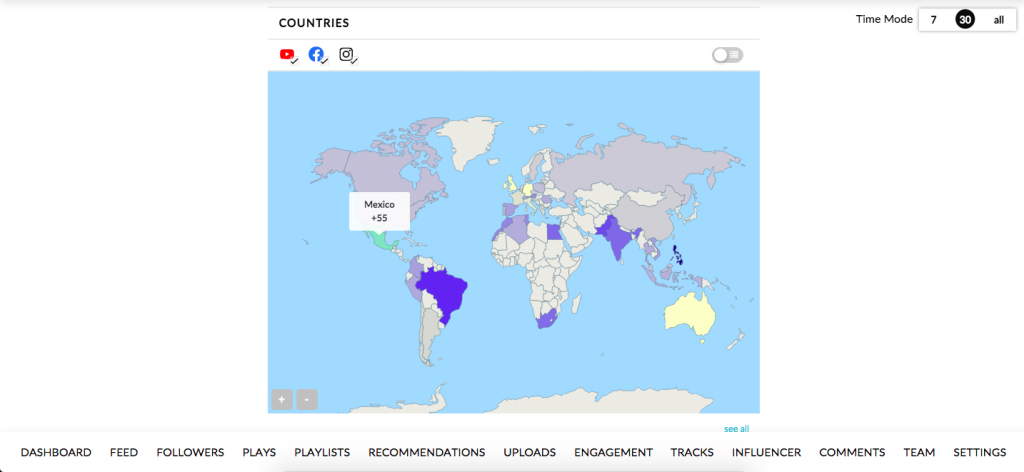Switch map to list view toggle
This screenshot has width=1024, height=472.
728,55
